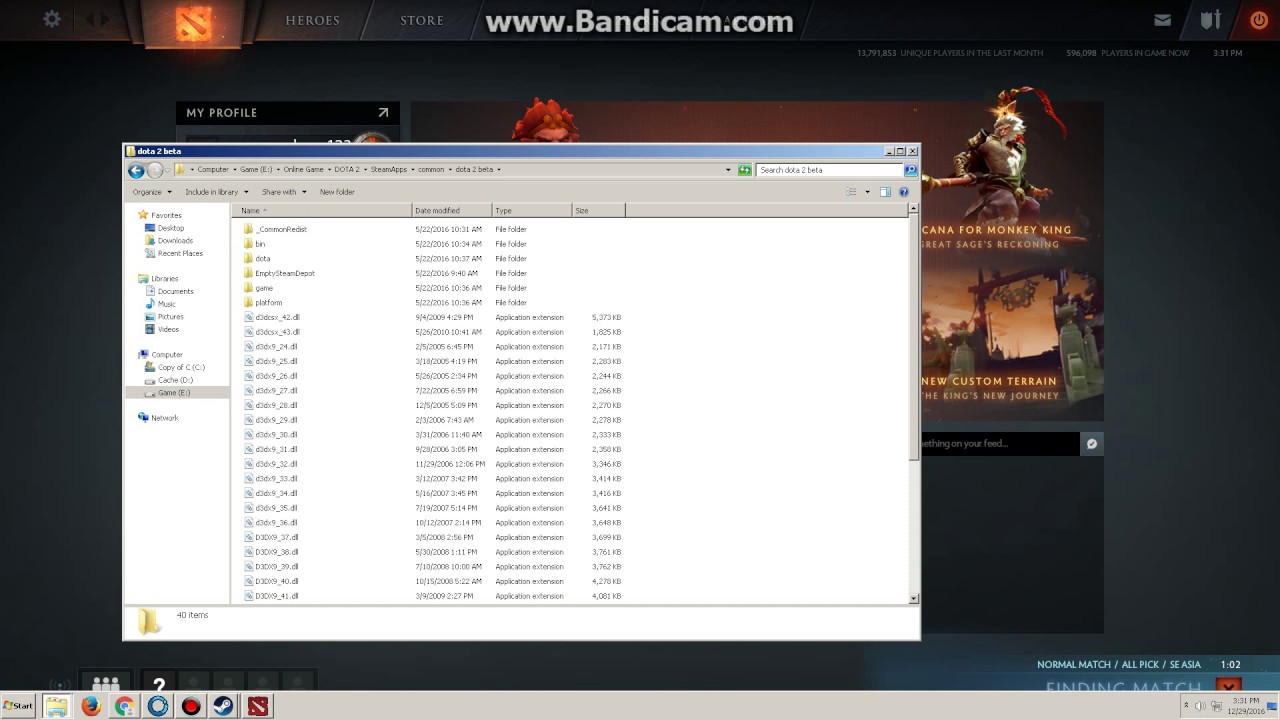The height and width of the screenshot is (720, 1280).
Task: Click the Windows Explorer taskbar icon
Action: click(x=56, y=706)
